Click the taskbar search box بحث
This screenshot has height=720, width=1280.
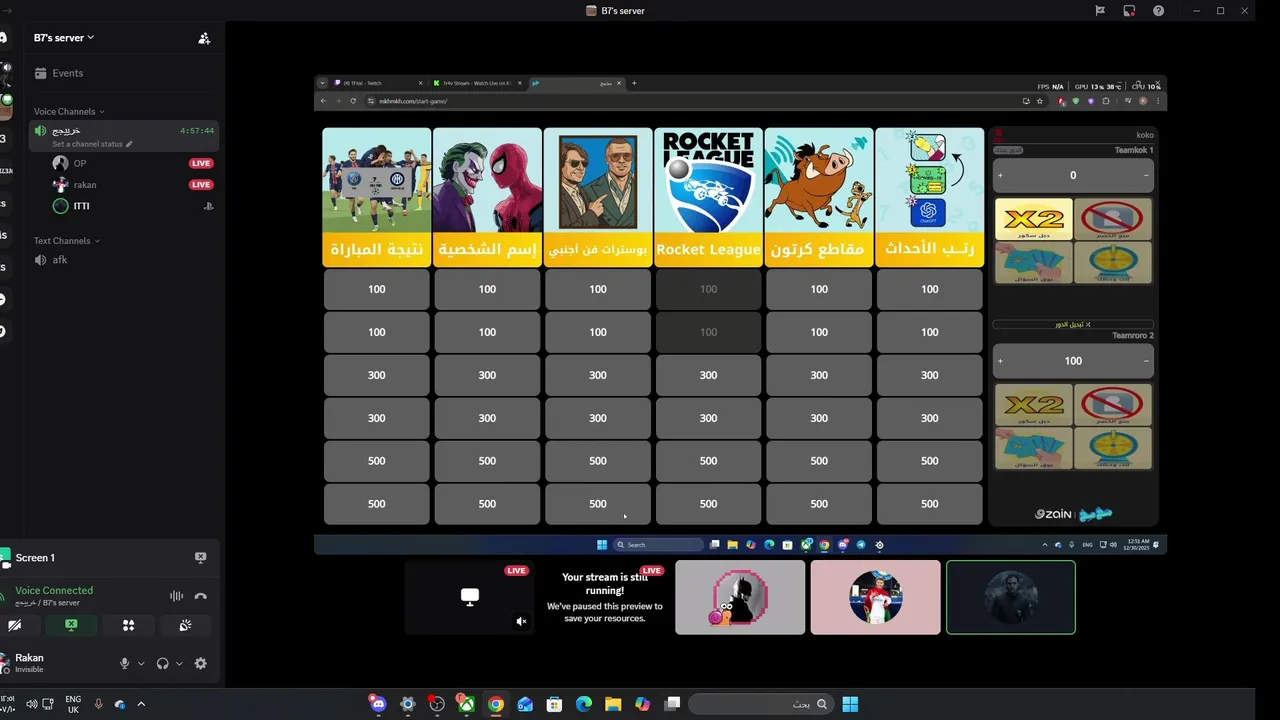(x=761, y=704)
